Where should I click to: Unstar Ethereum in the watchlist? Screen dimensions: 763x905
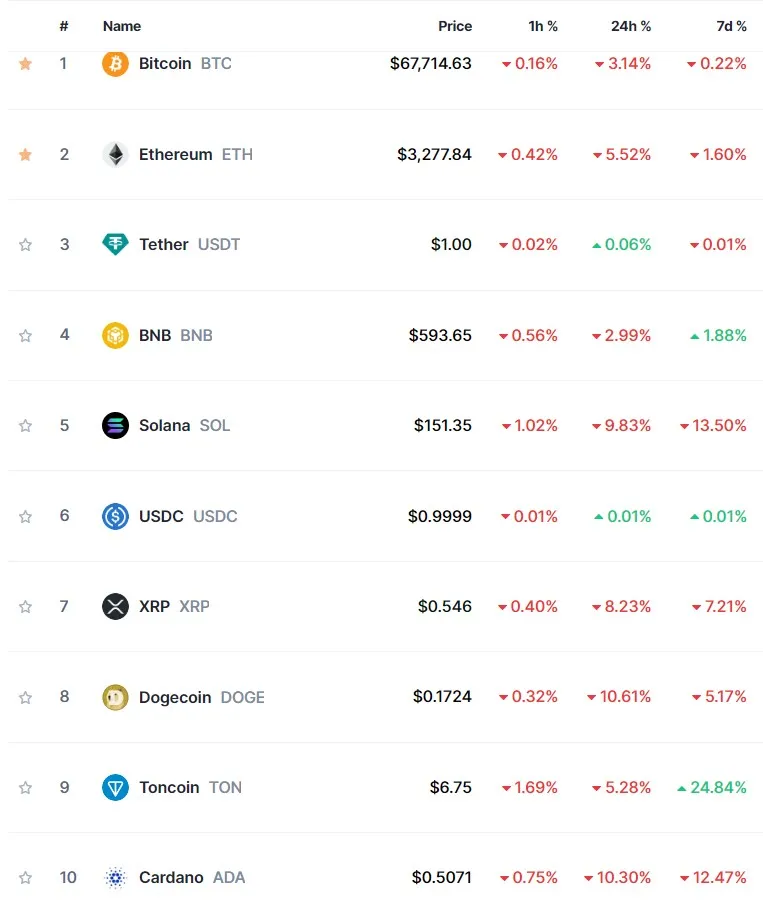click(25, 154)
